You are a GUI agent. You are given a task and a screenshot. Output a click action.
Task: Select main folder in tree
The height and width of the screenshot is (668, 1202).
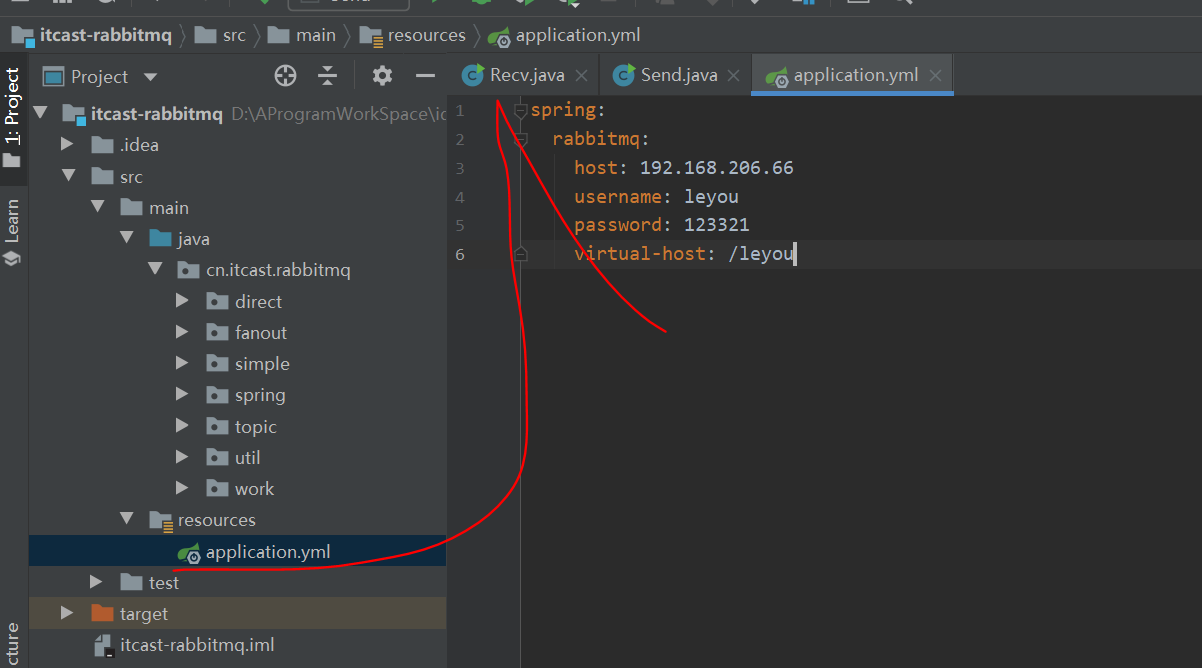pyautogui.click(x=169, y=207)
